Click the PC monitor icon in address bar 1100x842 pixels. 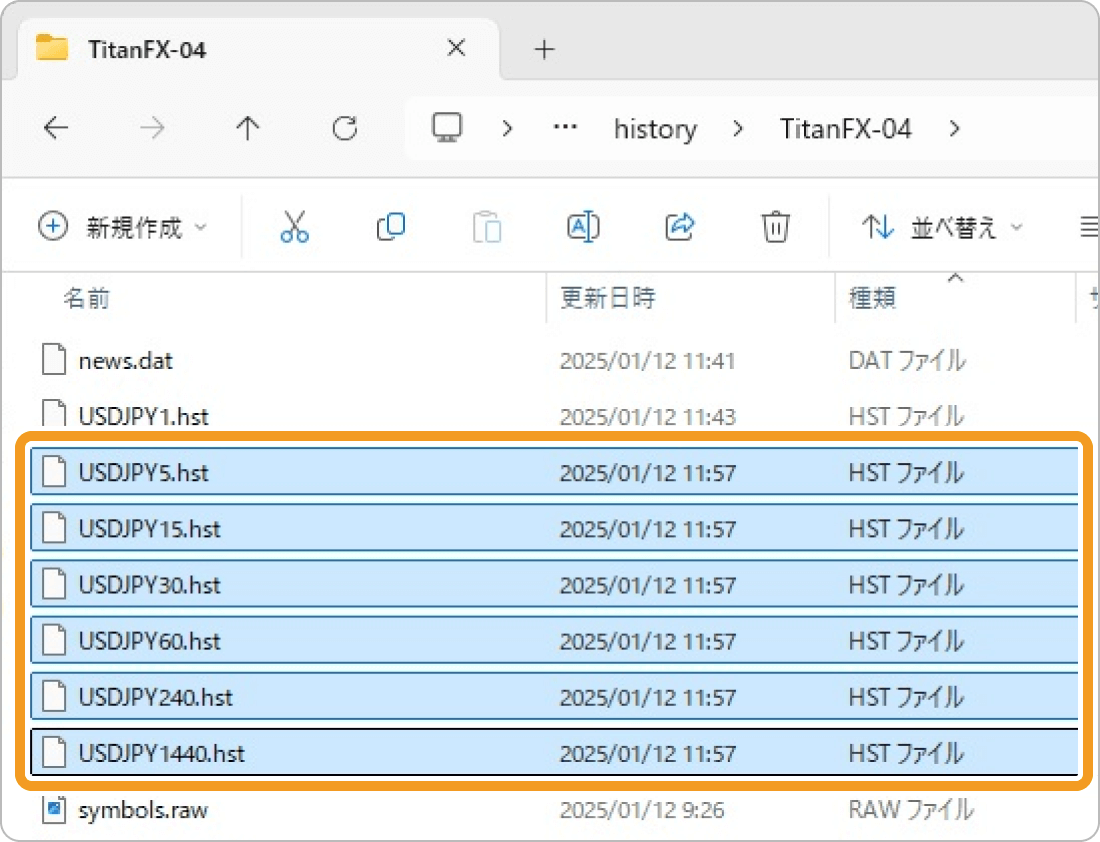coord(447,128)
